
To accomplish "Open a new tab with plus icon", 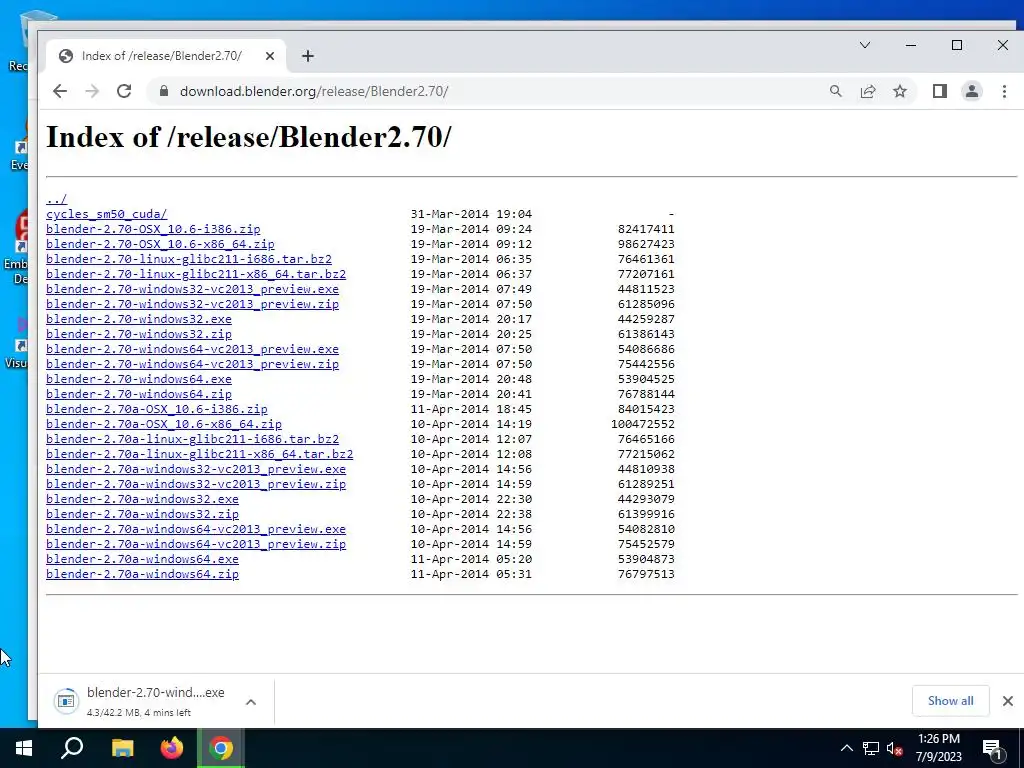I will pyautogui.click(x=308, y=56).
